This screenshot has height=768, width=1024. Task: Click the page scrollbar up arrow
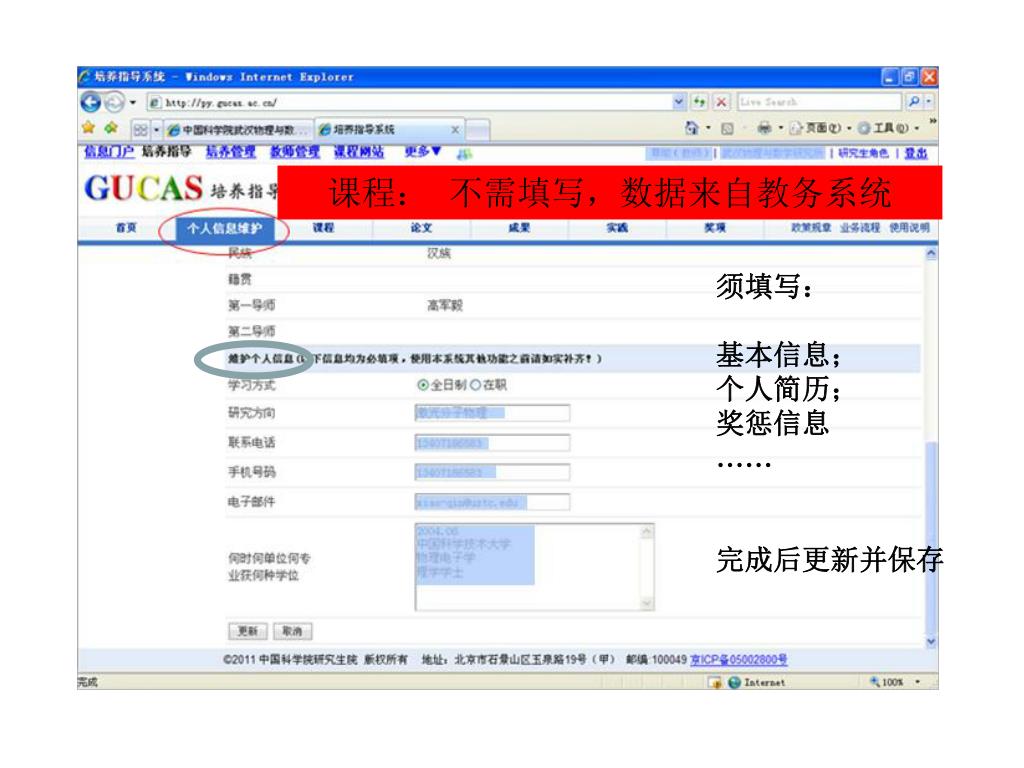(x=931, y=254)
